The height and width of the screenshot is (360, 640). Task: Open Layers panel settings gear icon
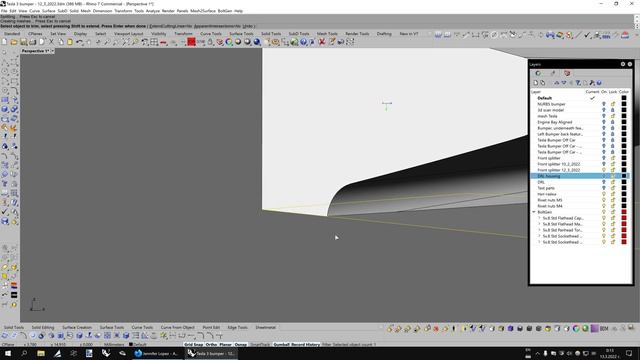pyautogui.click(x=623, y=64)
